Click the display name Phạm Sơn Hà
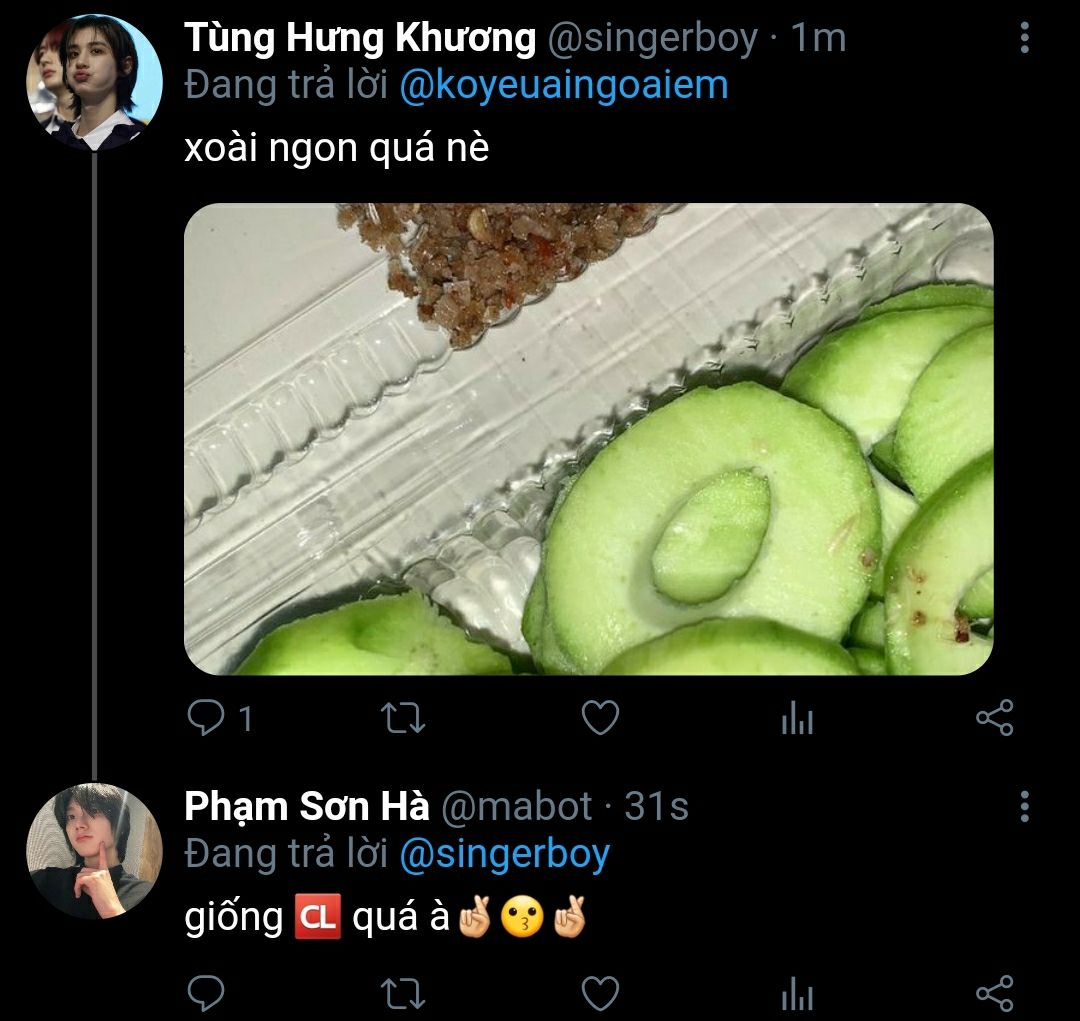The image size is (1080, 1021). tap(306, 806)
